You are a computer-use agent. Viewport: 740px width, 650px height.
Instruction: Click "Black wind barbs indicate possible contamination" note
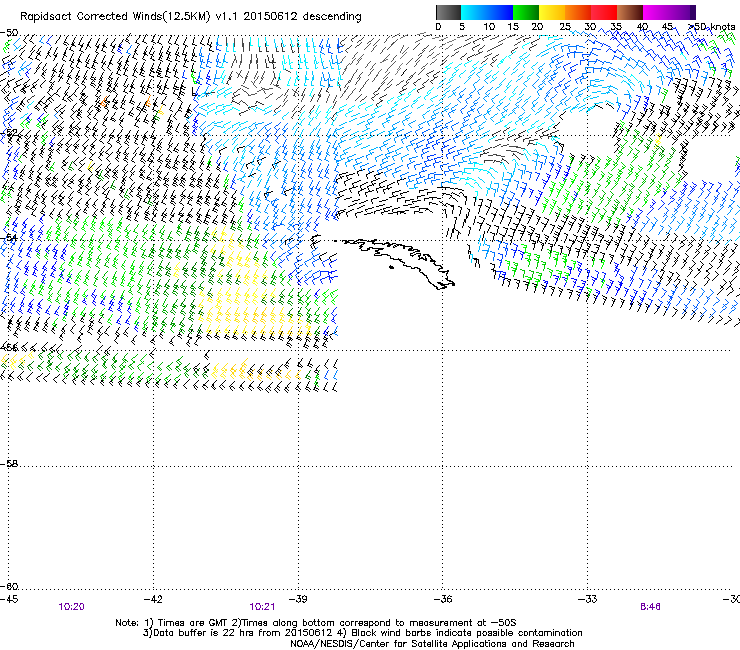pyautogui.click(x=467, y=633)
